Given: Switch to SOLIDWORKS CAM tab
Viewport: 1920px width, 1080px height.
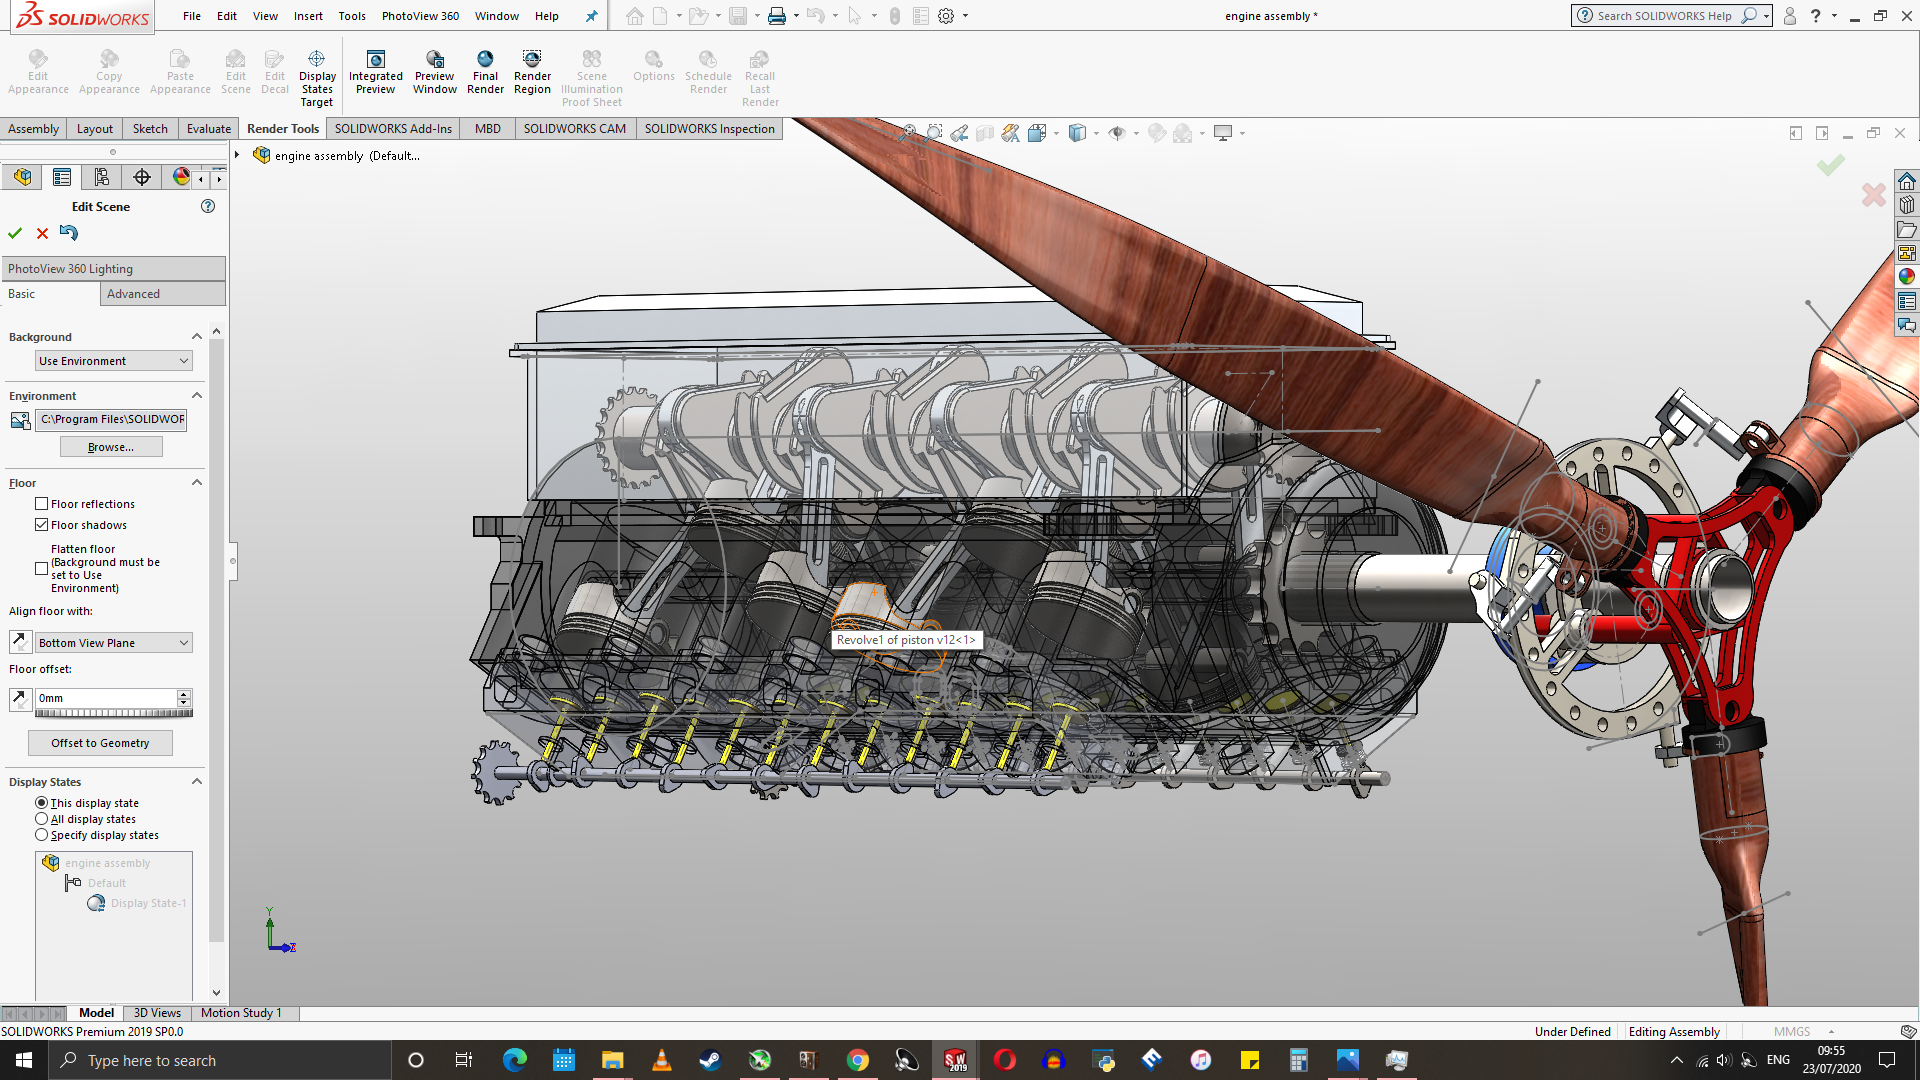Looking at the screenshot, I should click(x=575, y=129).
